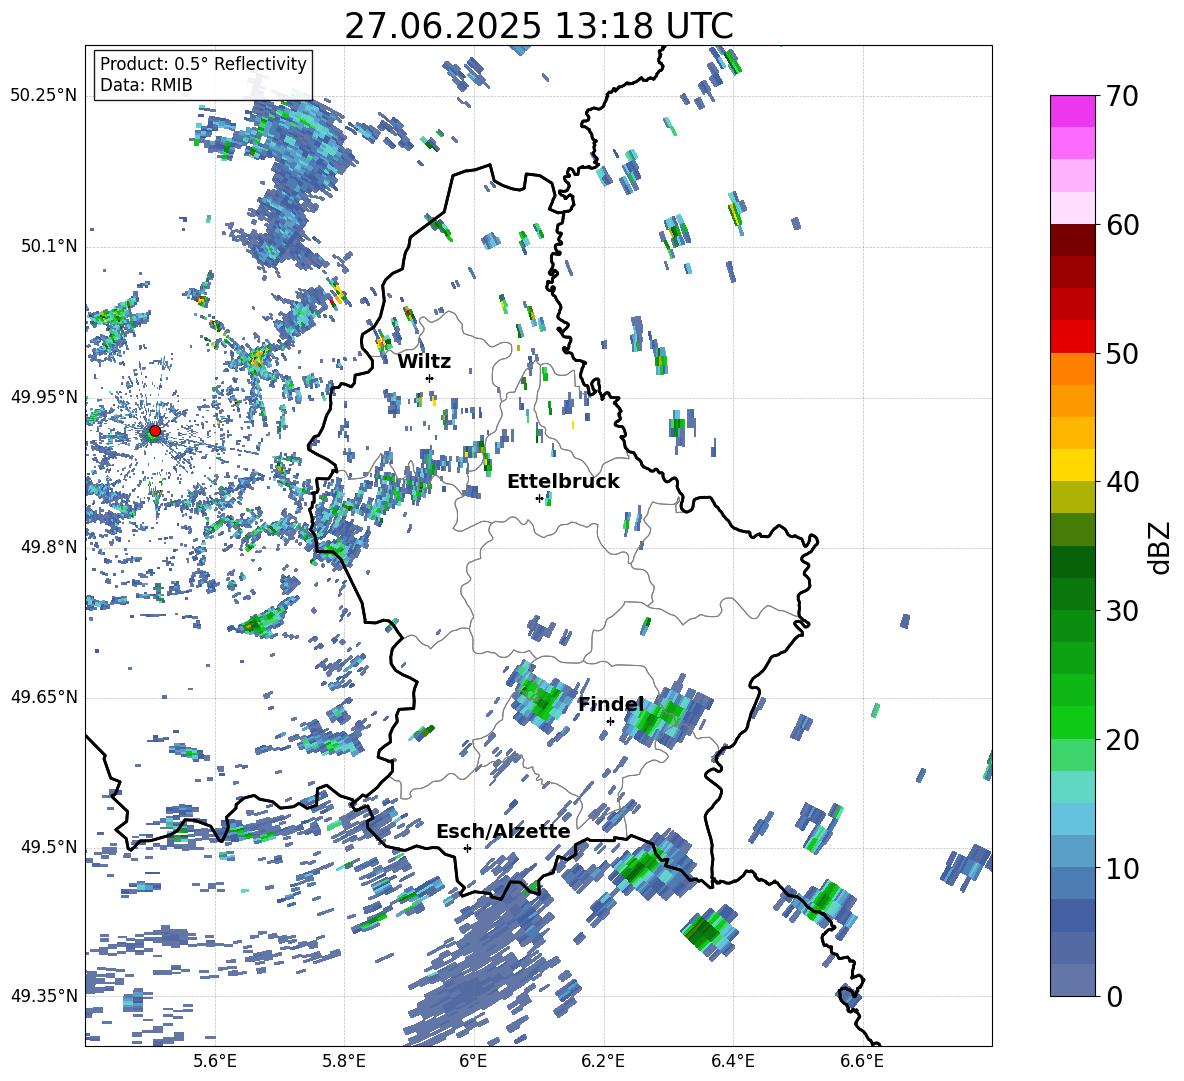1184x1081 pixels.
Task: Click the dark red colorbar segment below 60
Action: (1072, 240)
